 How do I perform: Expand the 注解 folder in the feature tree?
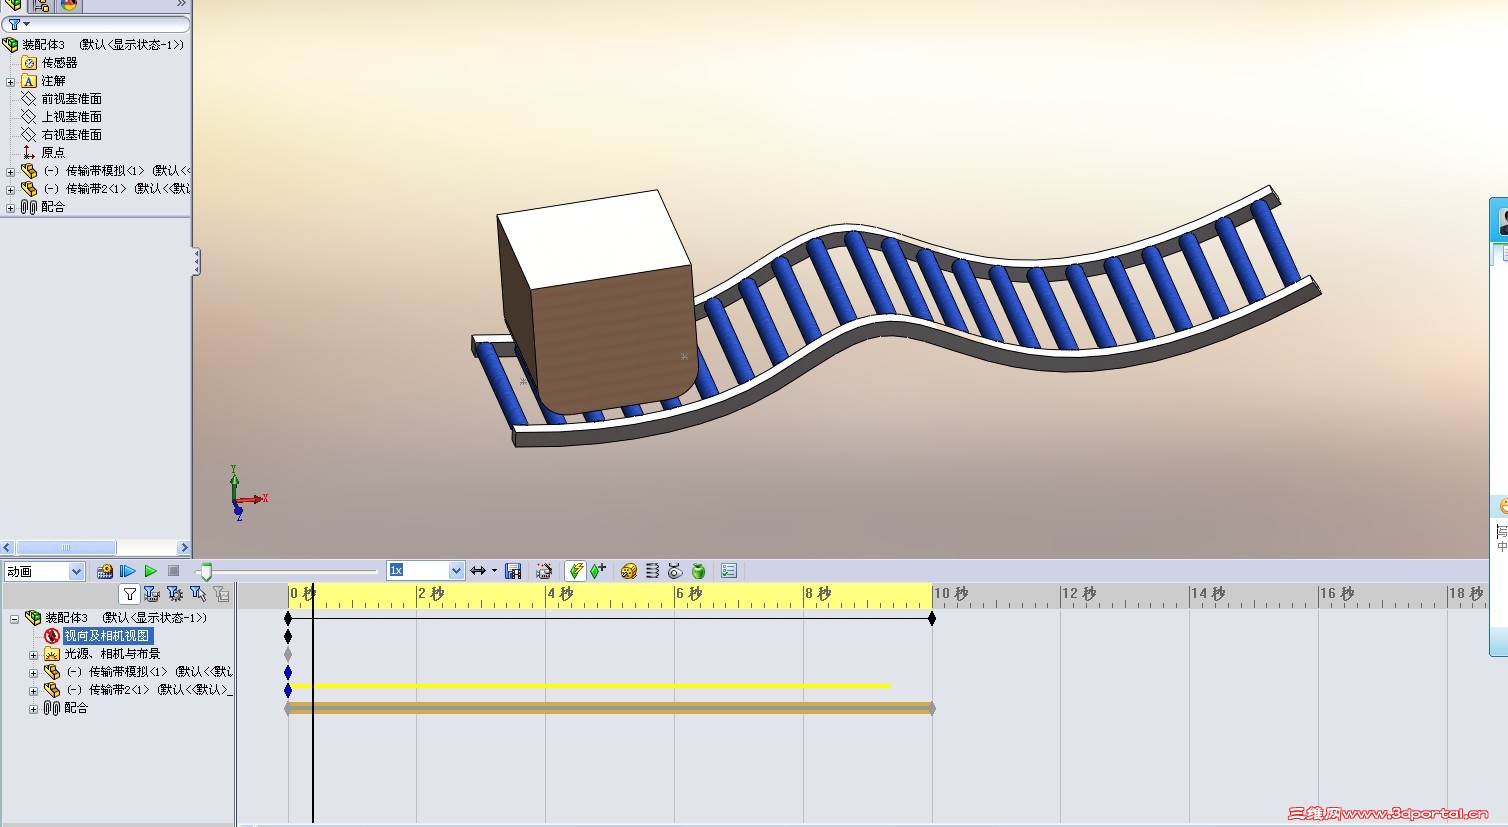[11, 82]
